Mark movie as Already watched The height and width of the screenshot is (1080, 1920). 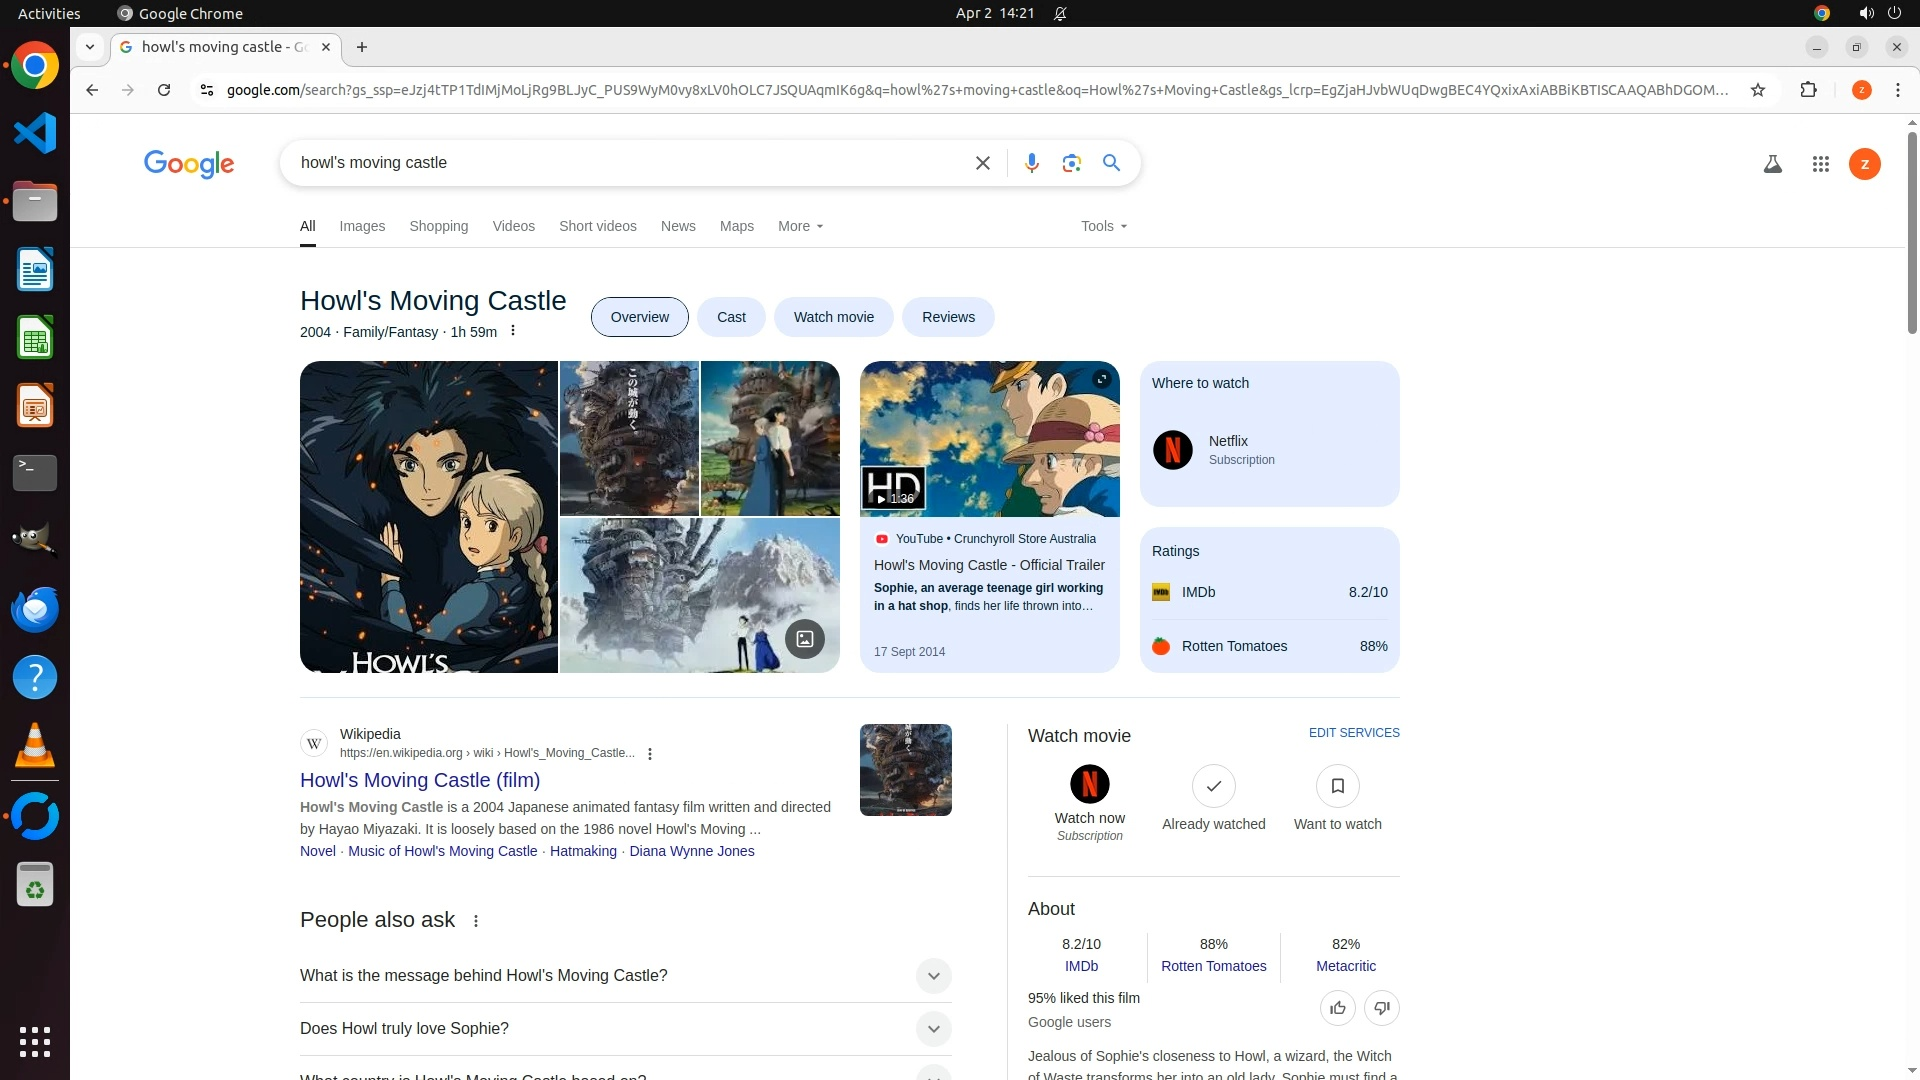[1213, 786]
